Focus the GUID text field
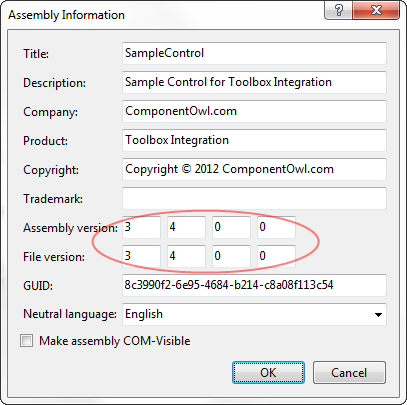 pos(254,285)
